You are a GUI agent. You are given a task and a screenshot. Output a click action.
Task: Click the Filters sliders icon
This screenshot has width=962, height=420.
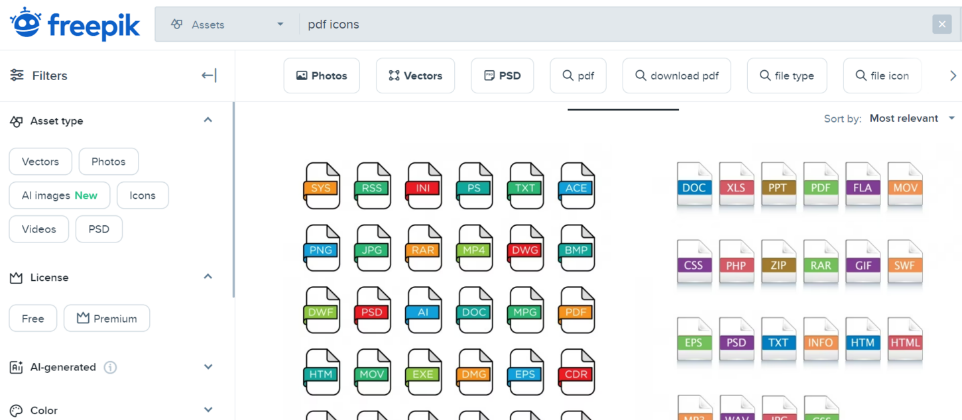coord(17,75)
